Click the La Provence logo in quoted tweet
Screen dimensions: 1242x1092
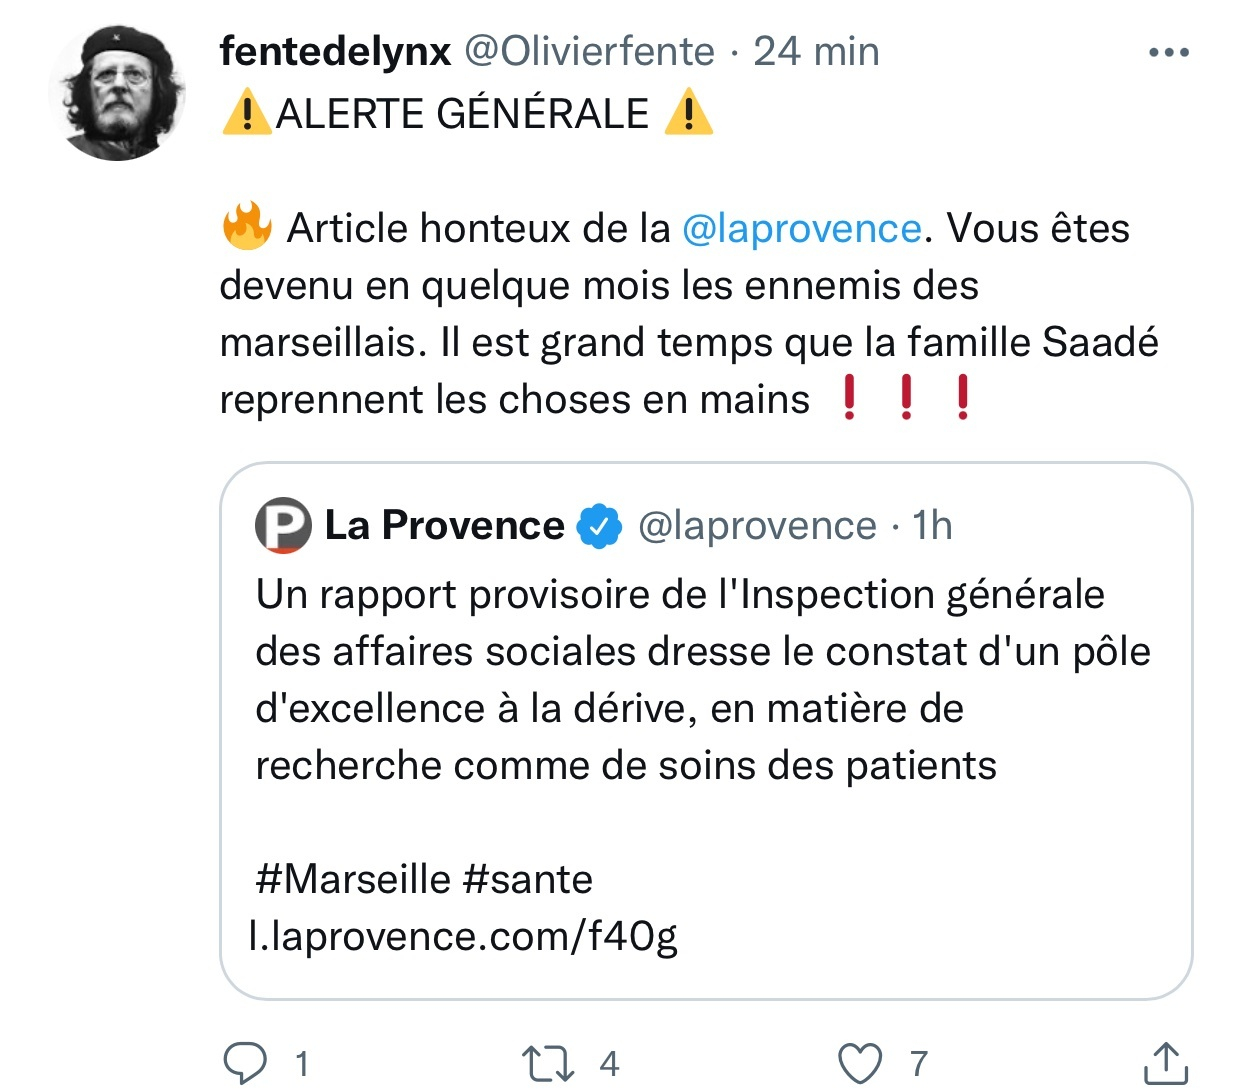tap(283, 526)
